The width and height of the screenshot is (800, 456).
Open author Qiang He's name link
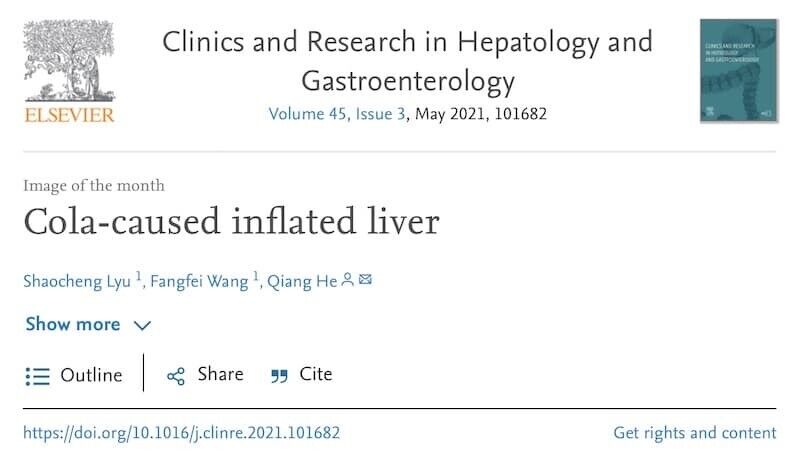[302, 282]
